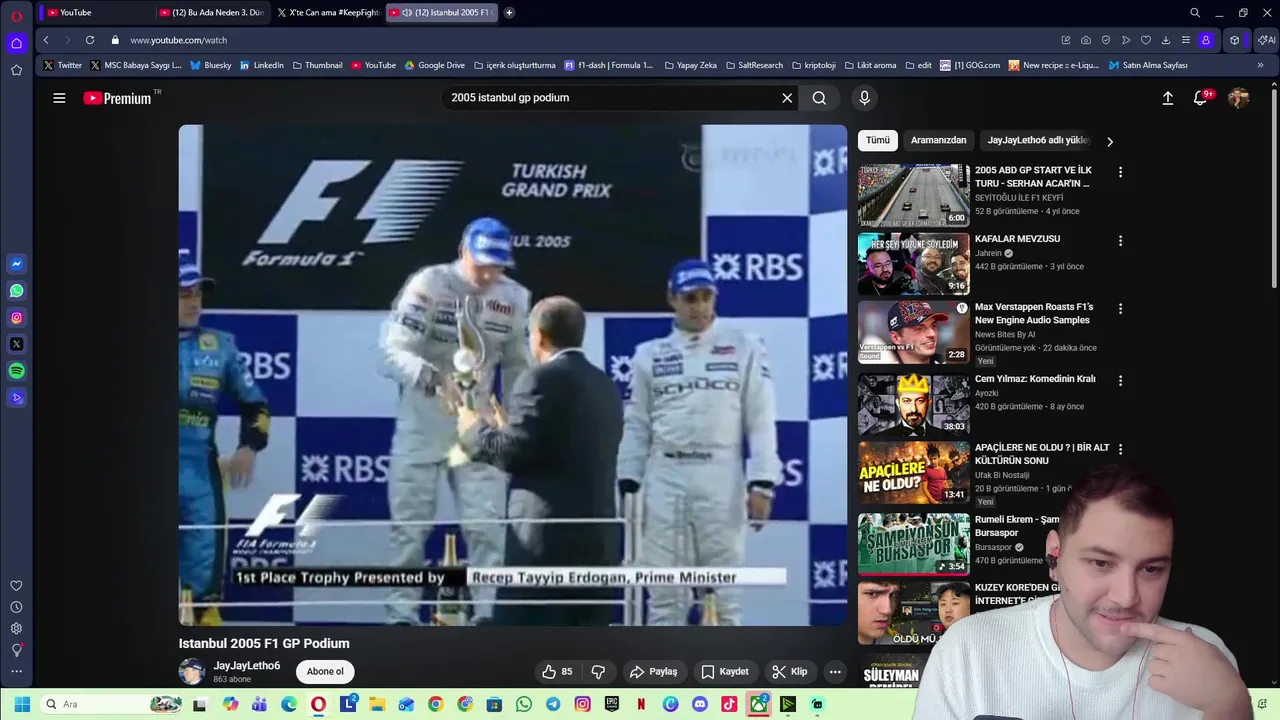
Task: Open sidebar history clock icon
Action: [x=16, y=607]
